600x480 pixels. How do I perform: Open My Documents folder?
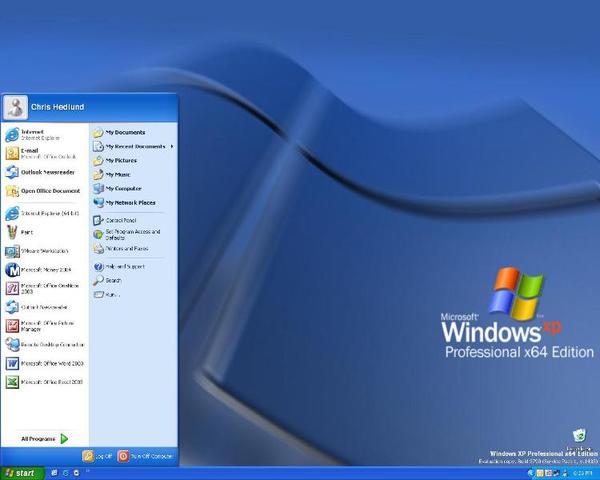coord(133,132)
